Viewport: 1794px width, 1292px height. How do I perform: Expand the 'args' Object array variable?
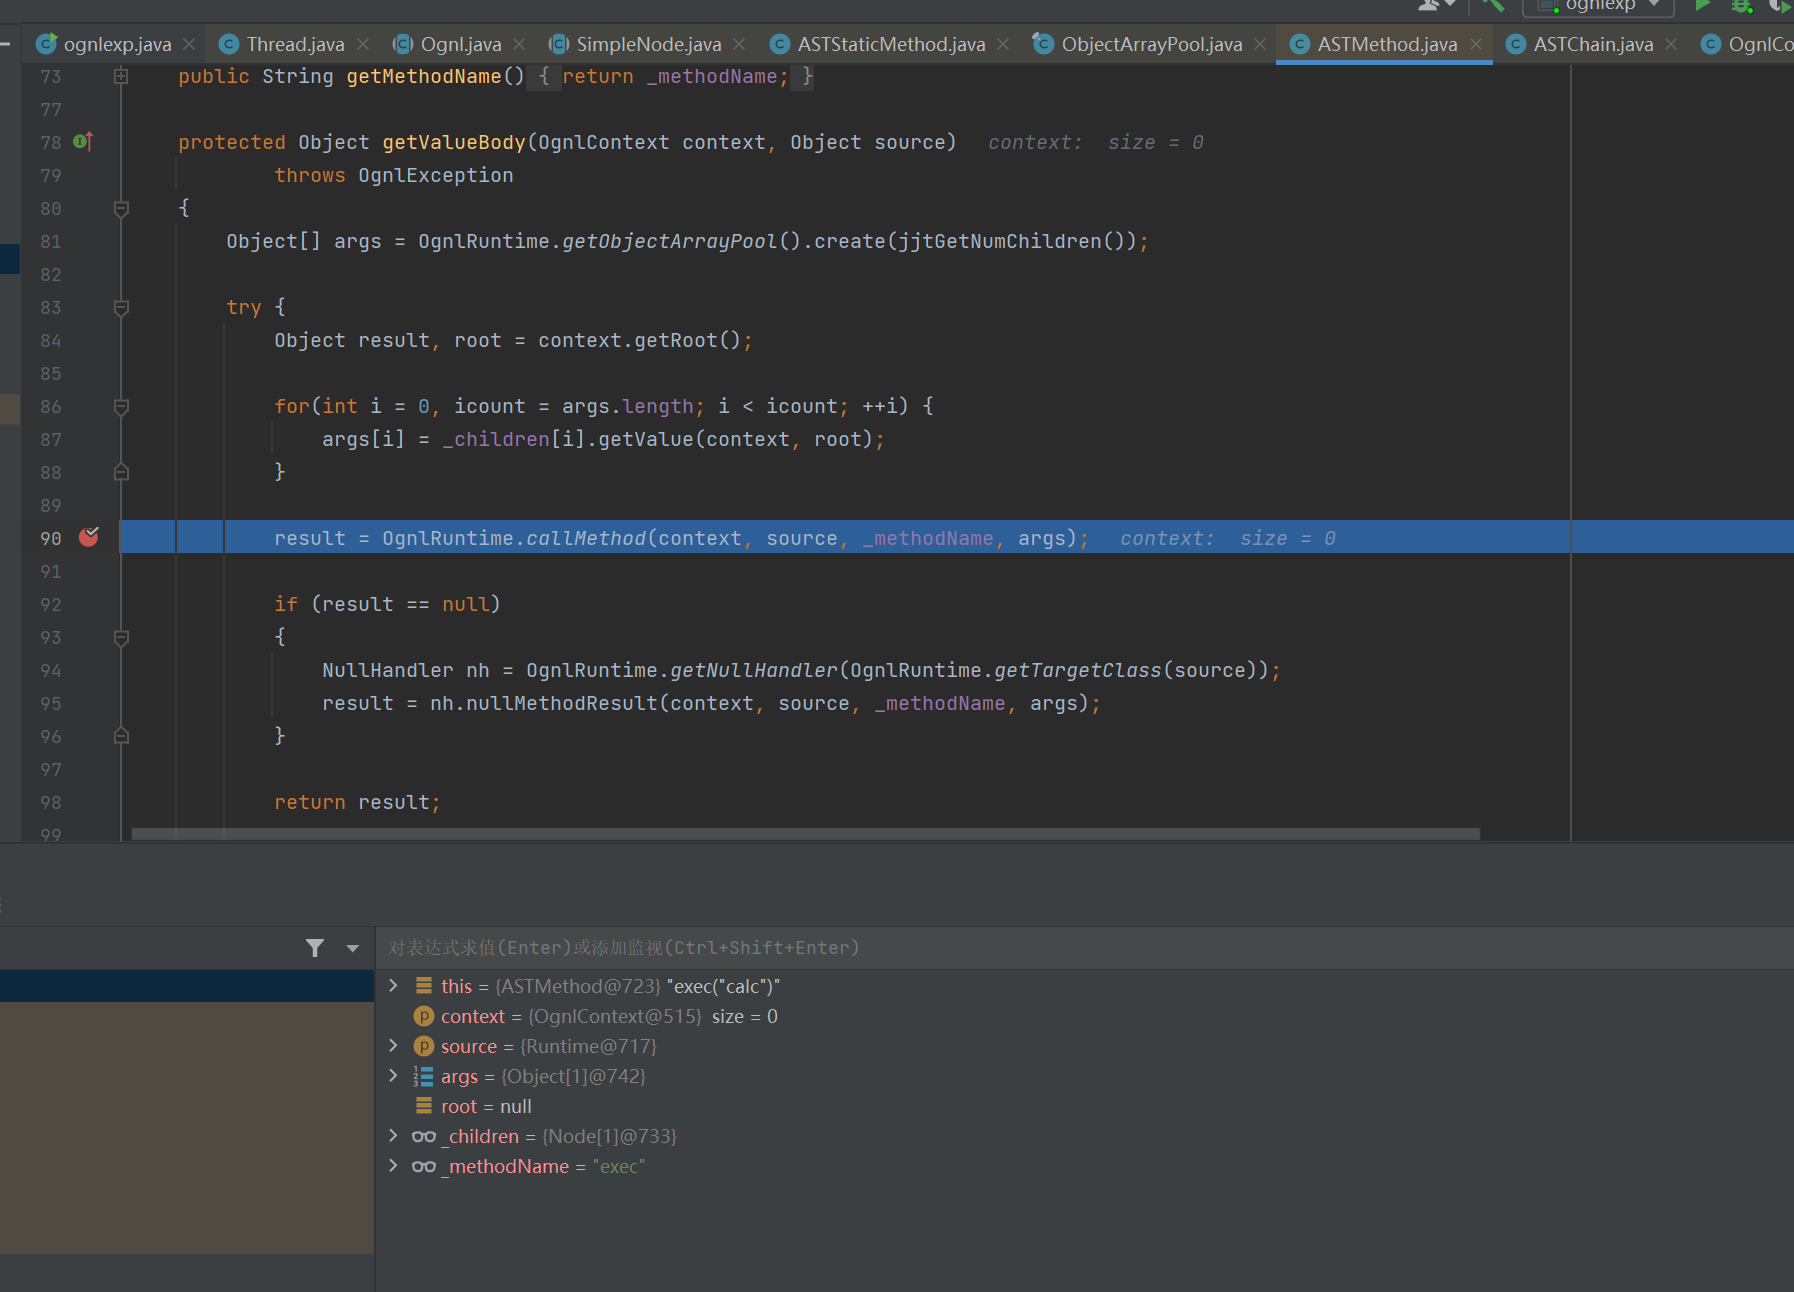[x=393, y=1076]
